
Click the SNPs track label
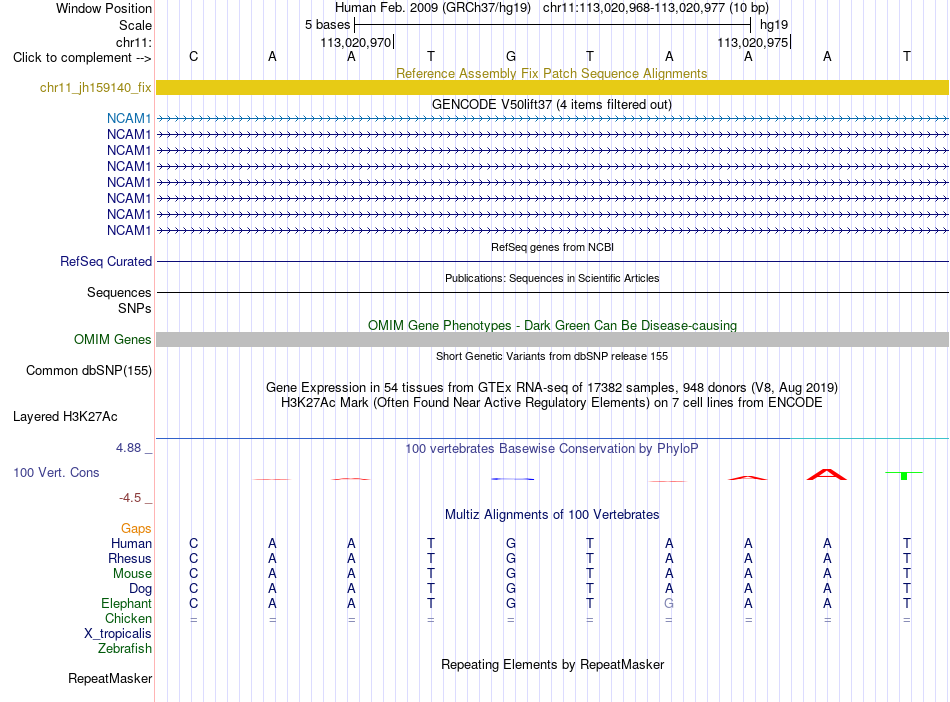[x=135, y=308]
